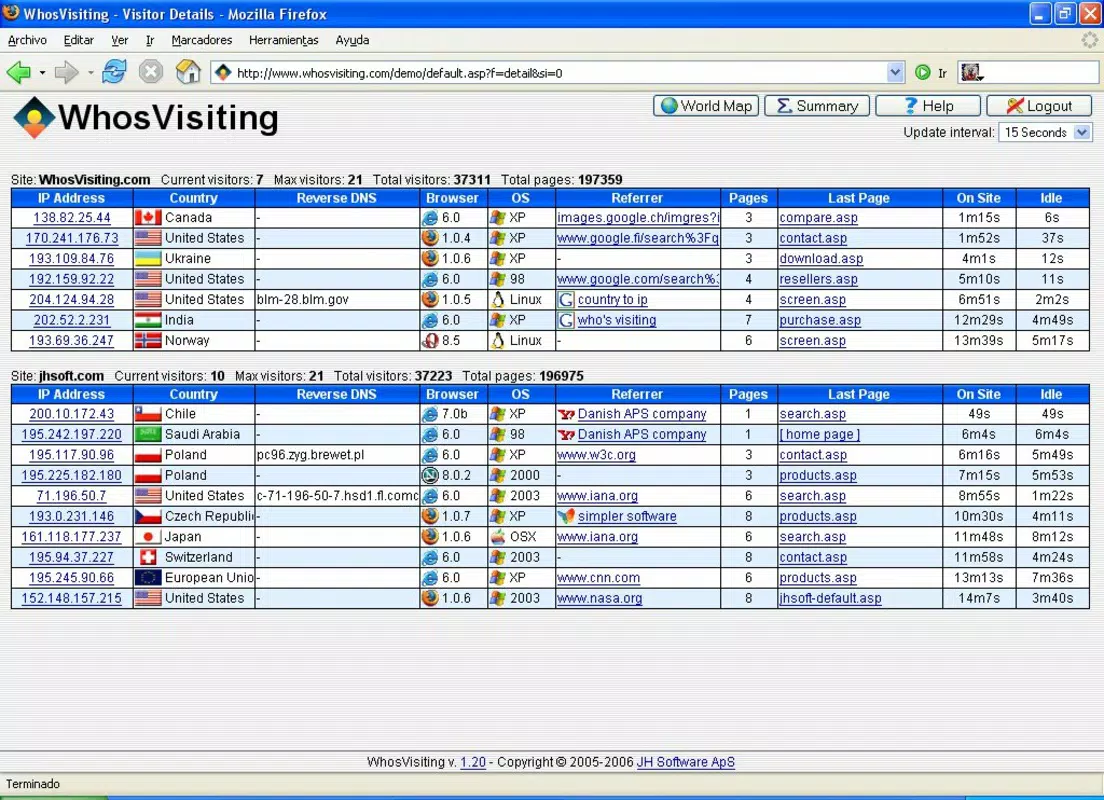Open the Marcadores menu
Viewport: 1104px width, 800px height.
pos(202,40)
